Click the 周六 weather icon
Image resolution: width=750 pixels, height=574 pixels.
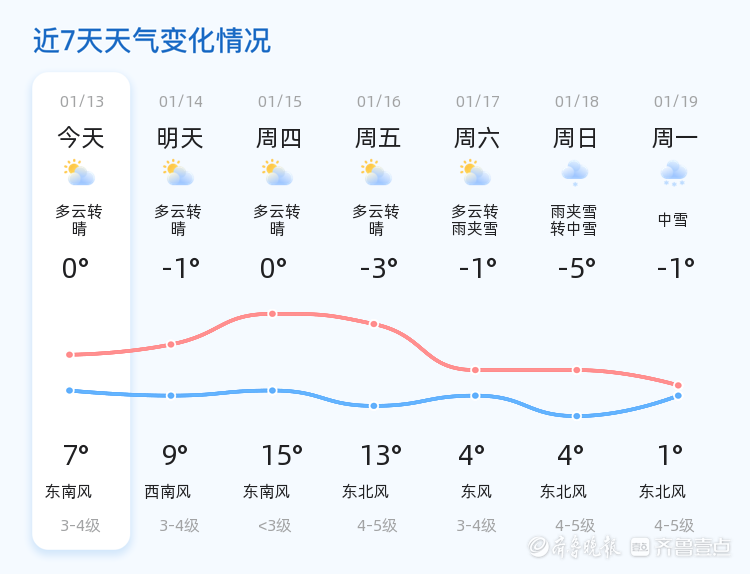476,173
